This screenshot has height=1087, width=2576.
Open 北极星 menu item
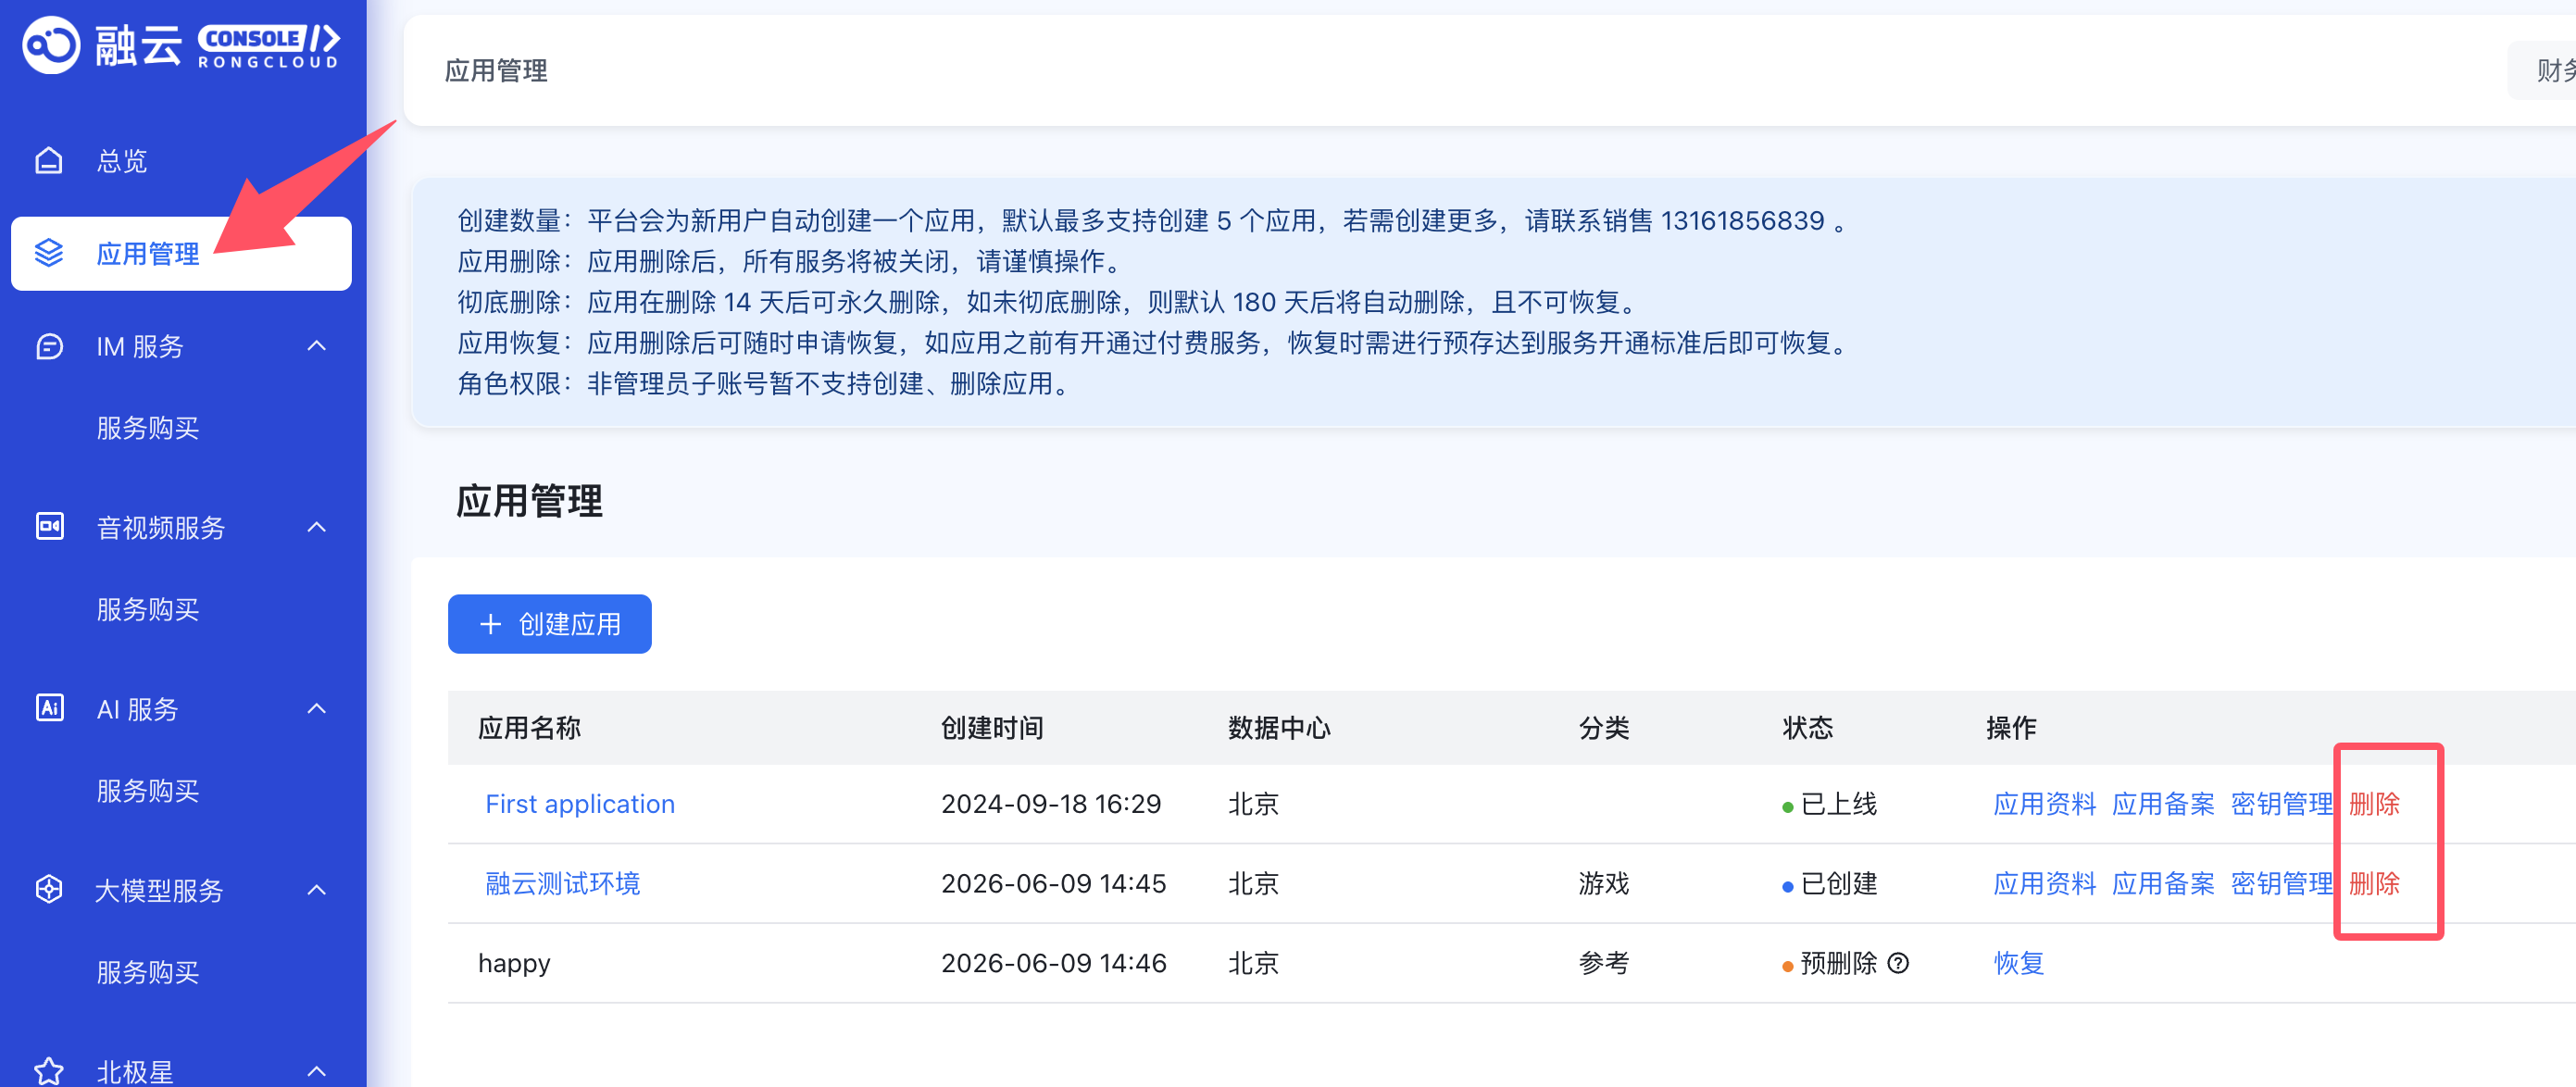click(135, 1072)
